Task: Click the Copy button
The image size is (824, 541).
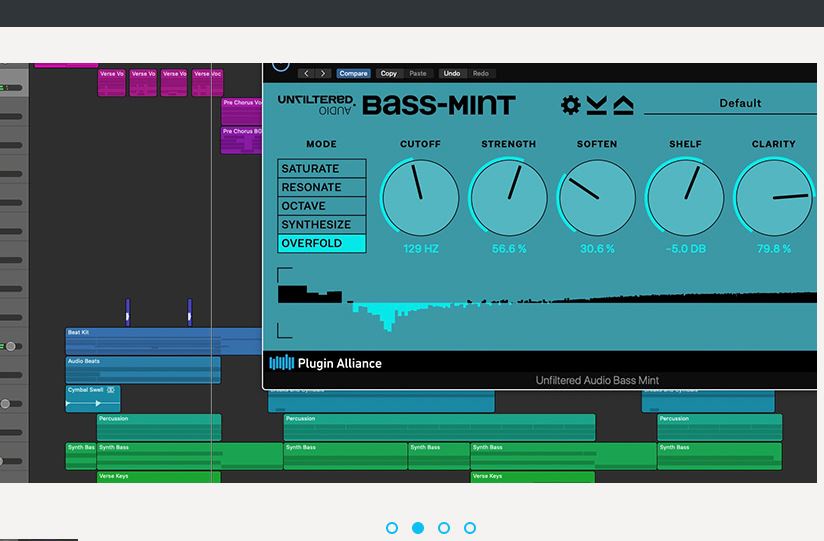Action: (388, 74)
